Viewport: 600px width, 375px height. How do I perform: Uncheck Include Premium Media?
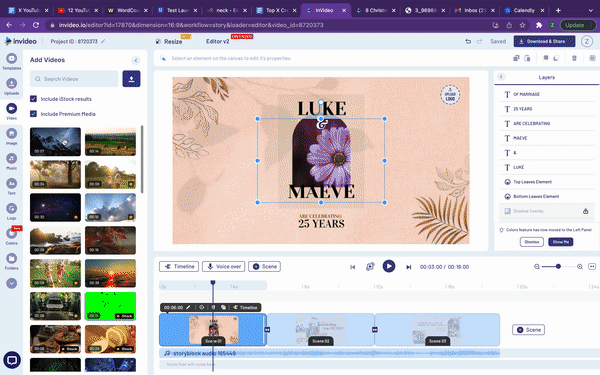click(33, 114)
